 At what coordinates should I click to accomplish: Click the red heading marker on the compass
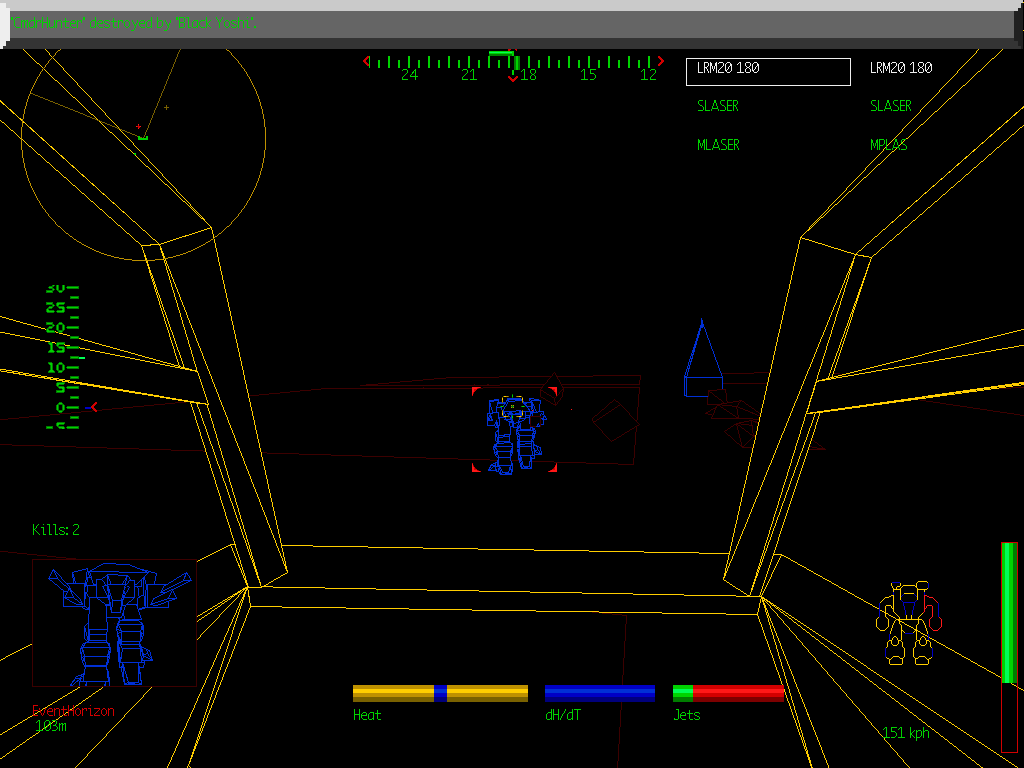(x=513, y=77)
